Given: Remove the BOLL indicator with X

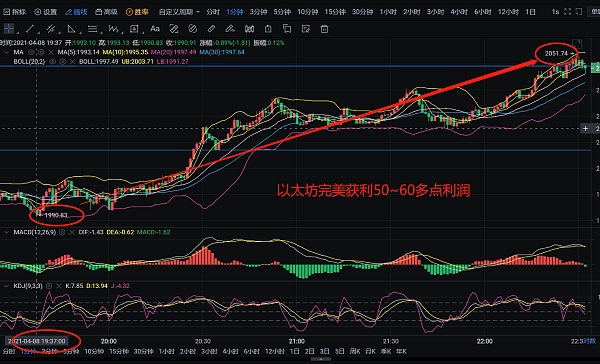Looking at the screenshot, I should tap(72, 61).
